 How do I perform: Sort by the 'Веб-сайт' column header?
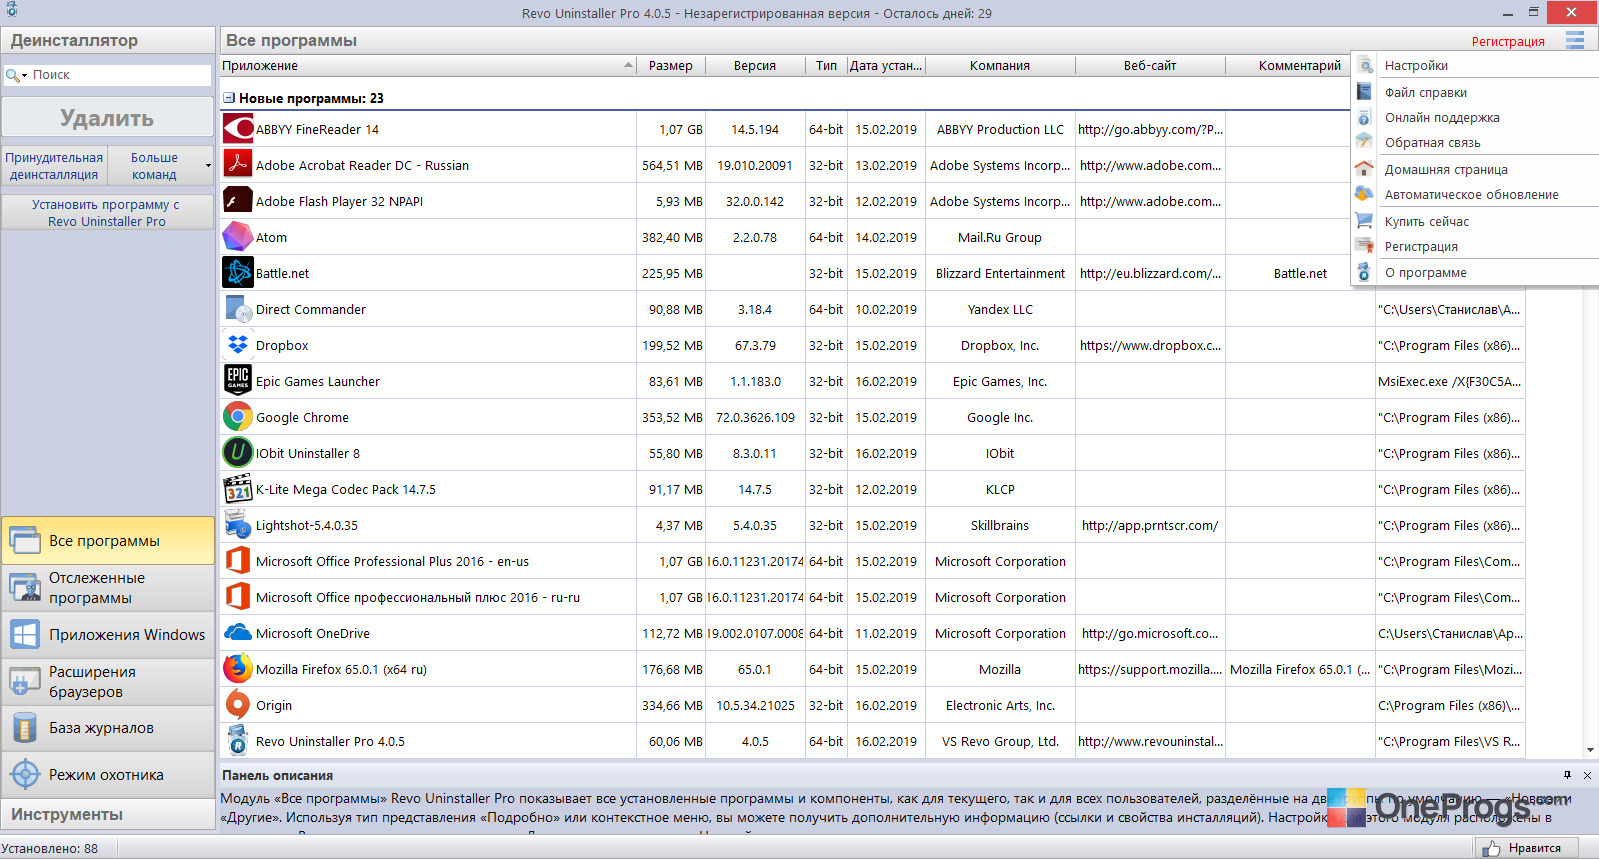click(x=1150, y=66)
